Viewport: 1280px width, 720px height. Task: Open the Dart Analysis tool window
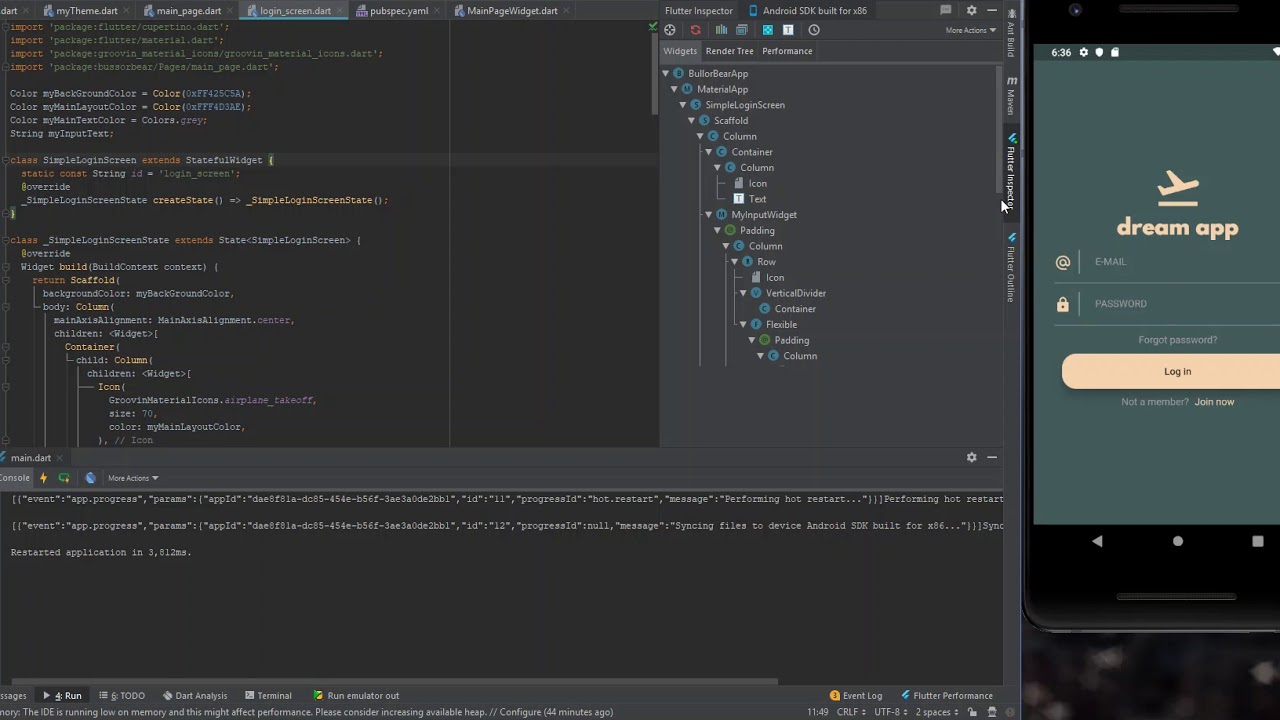click(x=195, y=696)
